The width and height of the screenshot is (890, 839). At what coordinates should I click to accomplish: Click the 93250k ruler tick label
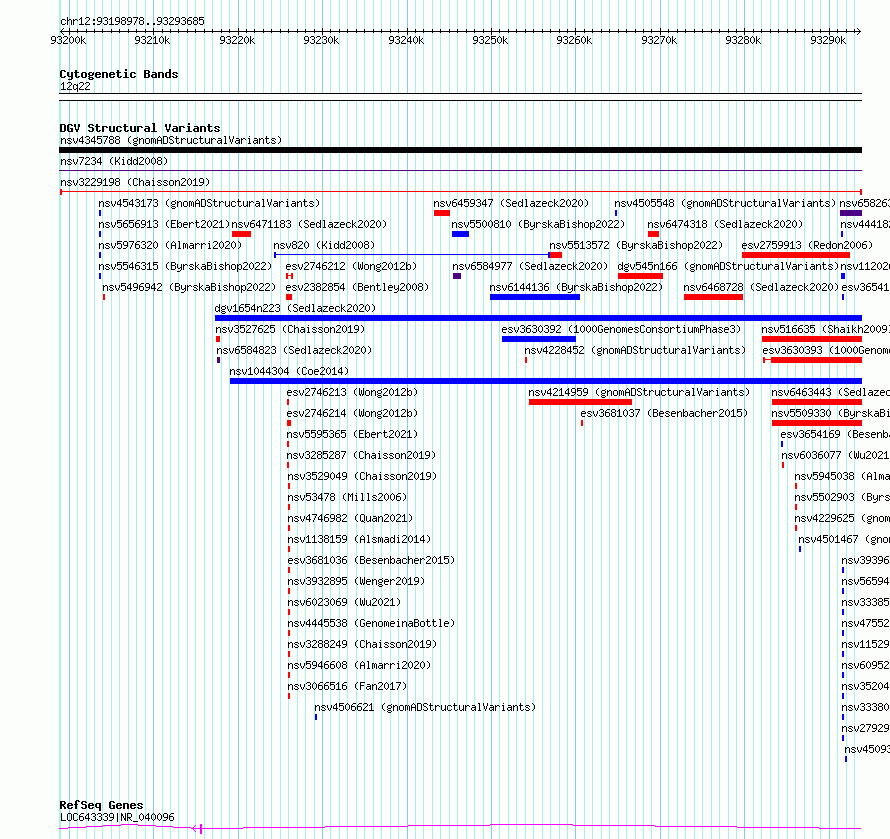click(490, 40)
